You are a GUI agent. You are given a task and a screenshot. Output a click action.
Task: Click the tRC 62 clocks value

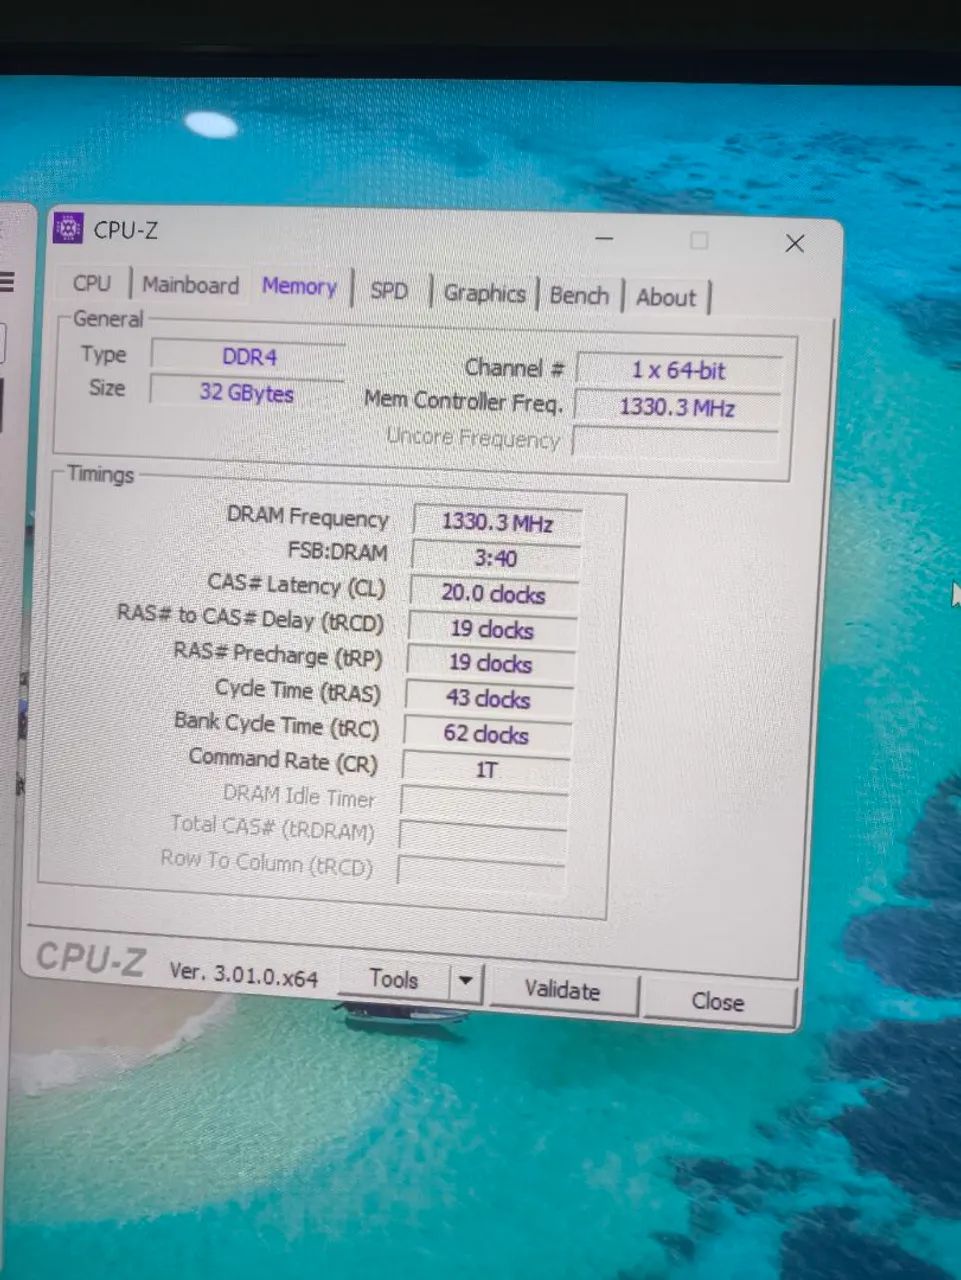[x=486, y=734]
